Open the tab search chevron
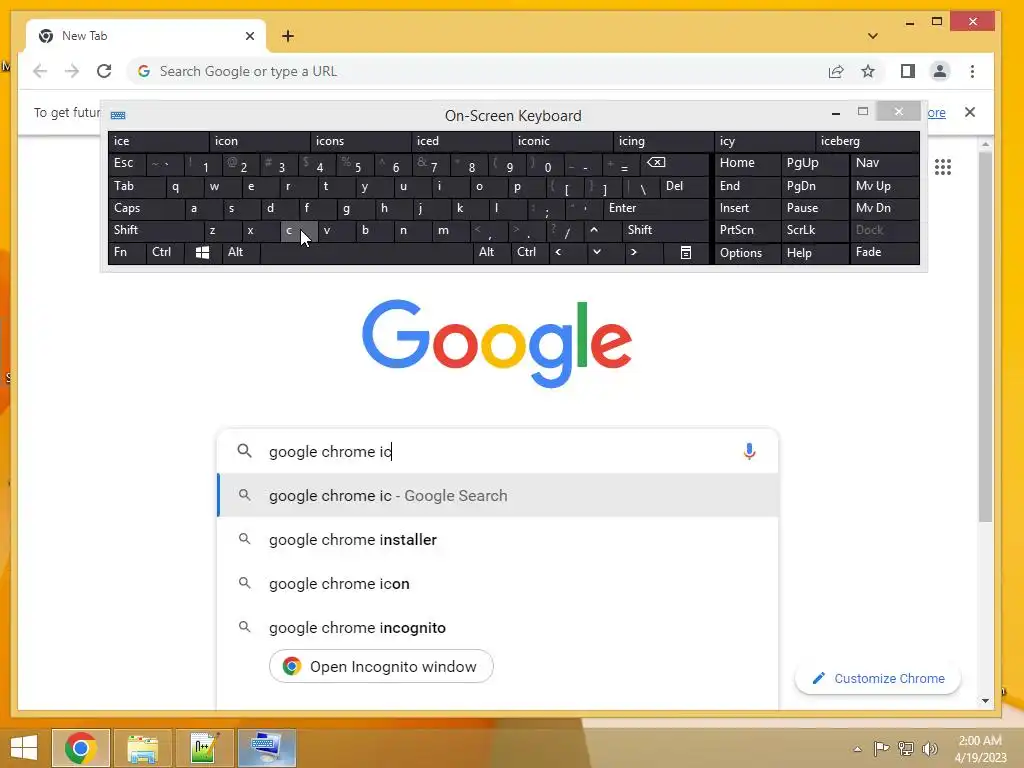 [x=872, y=36]
